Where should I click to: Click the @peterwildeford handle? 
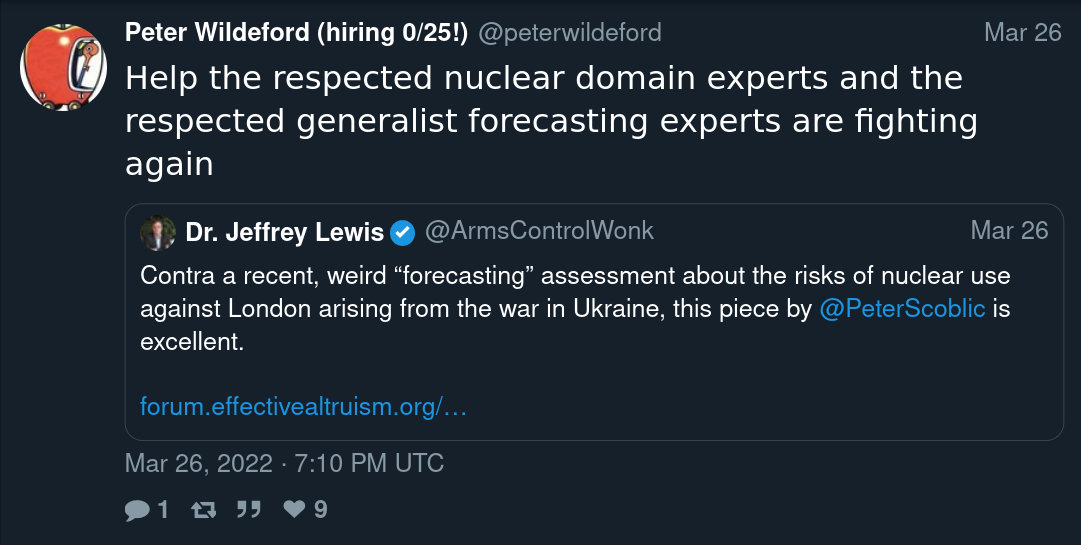[570, 32]
